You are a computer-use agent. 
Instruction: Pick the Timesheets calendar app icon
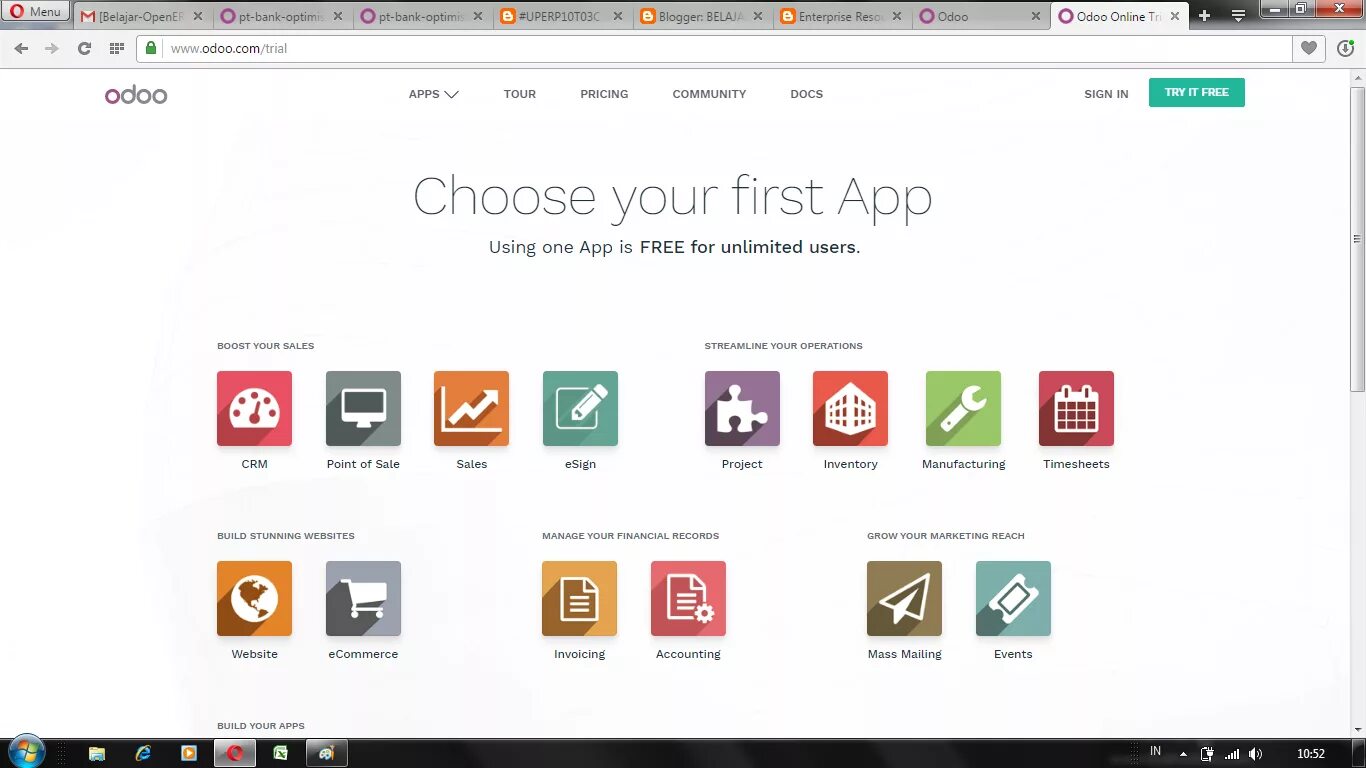point(1076,409)
